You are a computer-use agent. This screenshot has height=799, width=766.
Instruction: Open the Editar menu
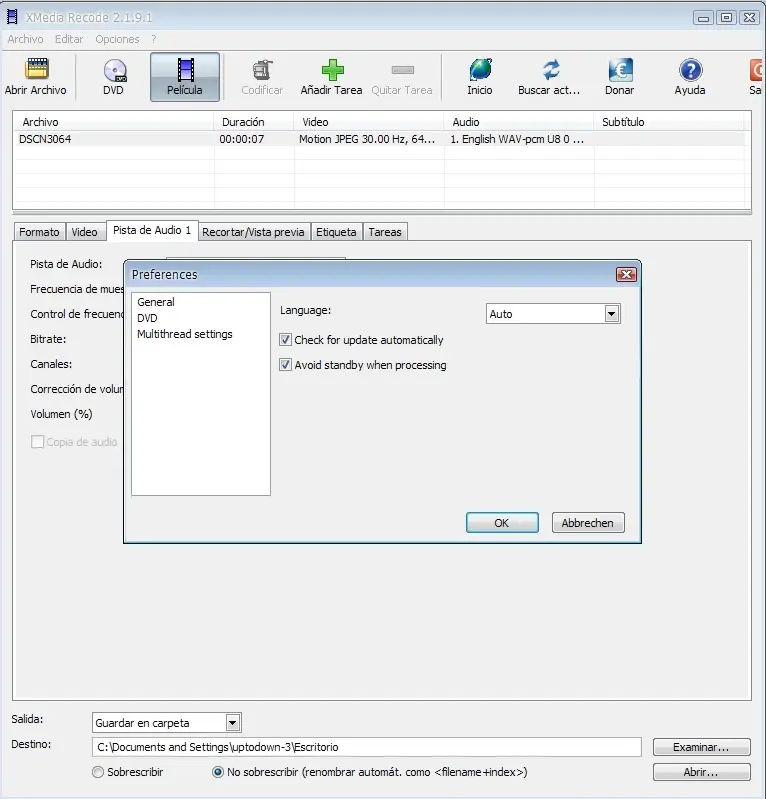(69, 39)
